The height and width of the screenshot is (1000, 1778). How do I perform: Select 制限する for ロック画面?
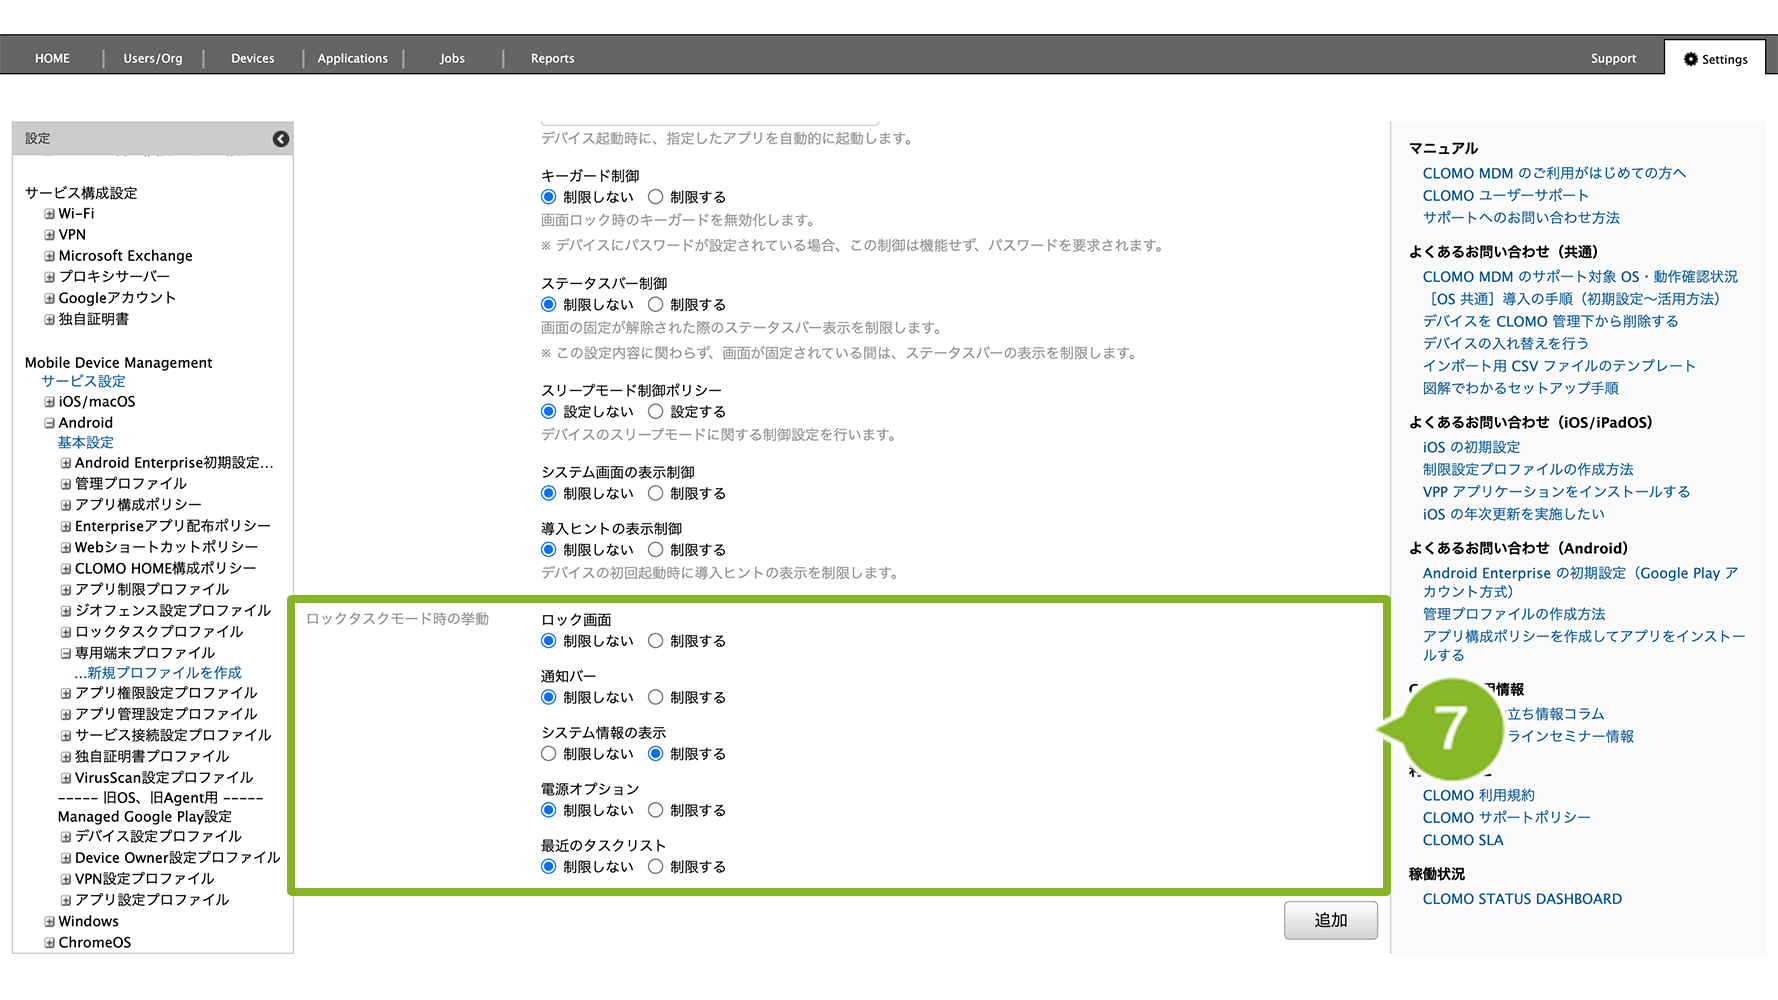point(656,641)
